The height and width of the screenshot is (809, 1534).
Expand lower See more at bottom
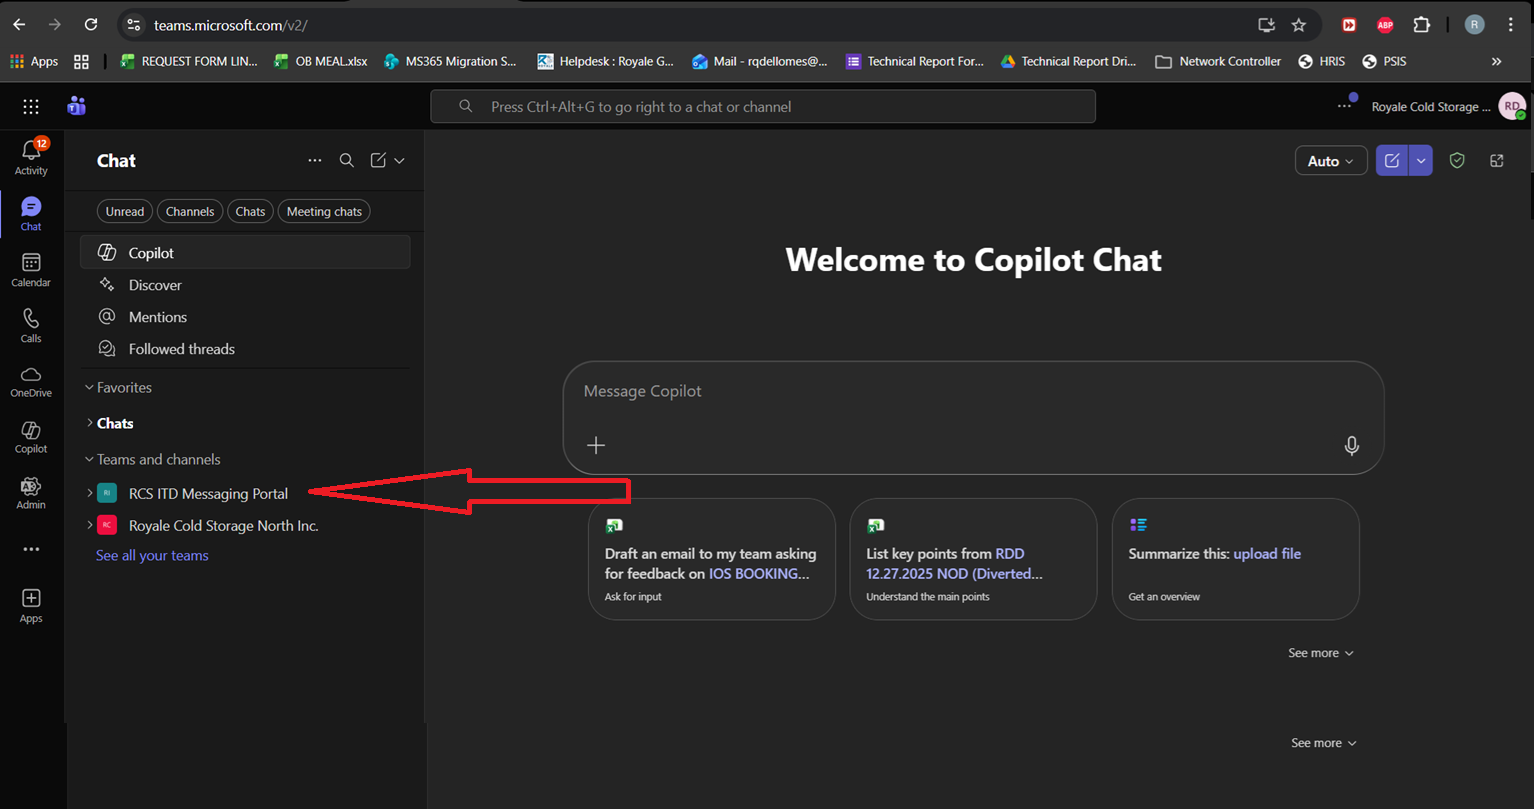1324,743
